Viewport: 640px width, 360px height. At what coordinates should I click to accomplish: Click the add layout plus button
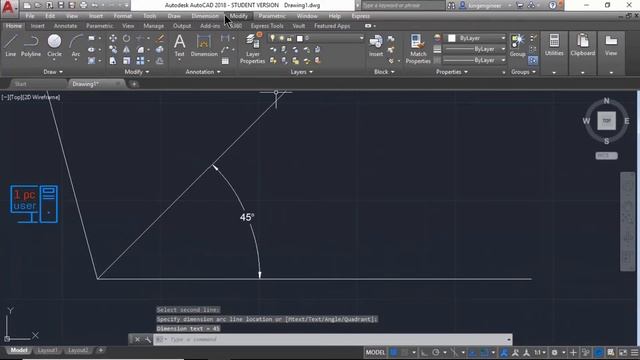coord(100,350)
